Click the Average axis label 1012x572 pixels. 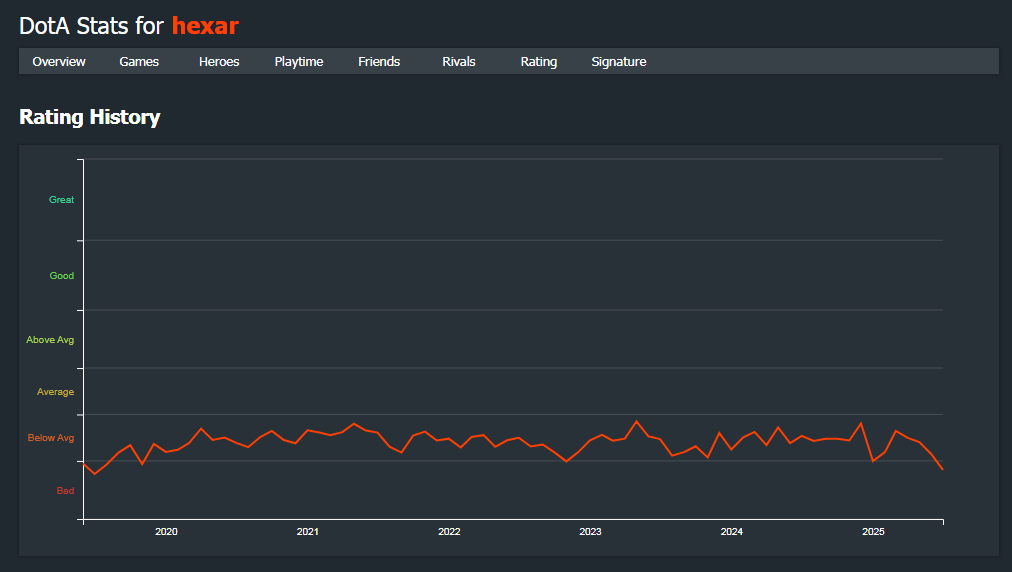55,392
